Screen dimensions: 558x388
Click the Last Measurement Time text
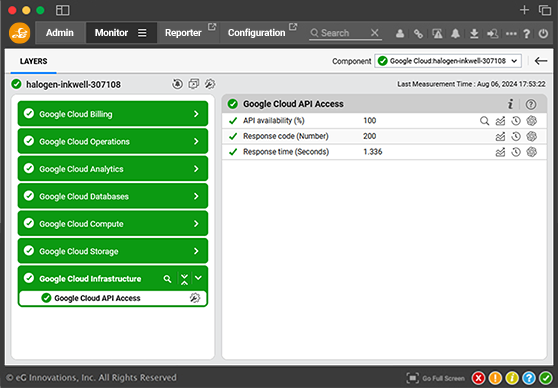coord(471,84)
